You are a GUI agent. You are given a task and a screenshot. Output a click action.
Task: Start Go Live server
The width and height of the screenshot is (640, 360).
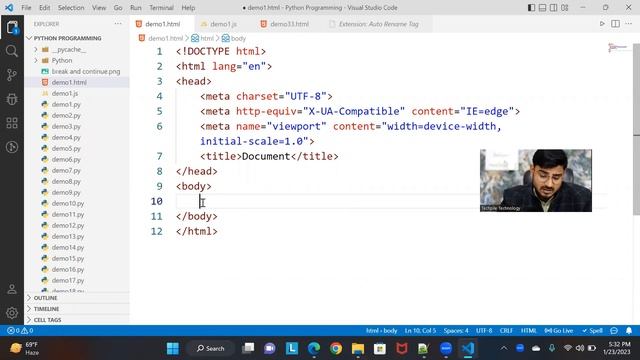559,331
